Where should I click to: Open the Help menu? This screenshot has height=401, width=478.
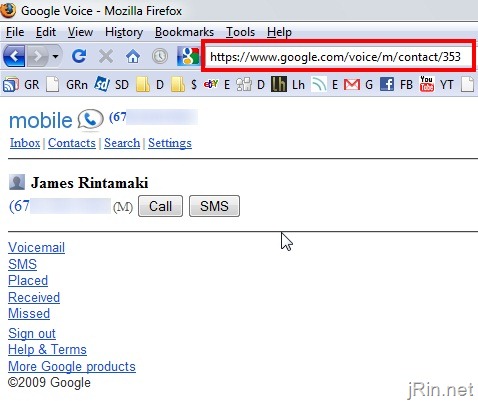(x=279, y=32)
